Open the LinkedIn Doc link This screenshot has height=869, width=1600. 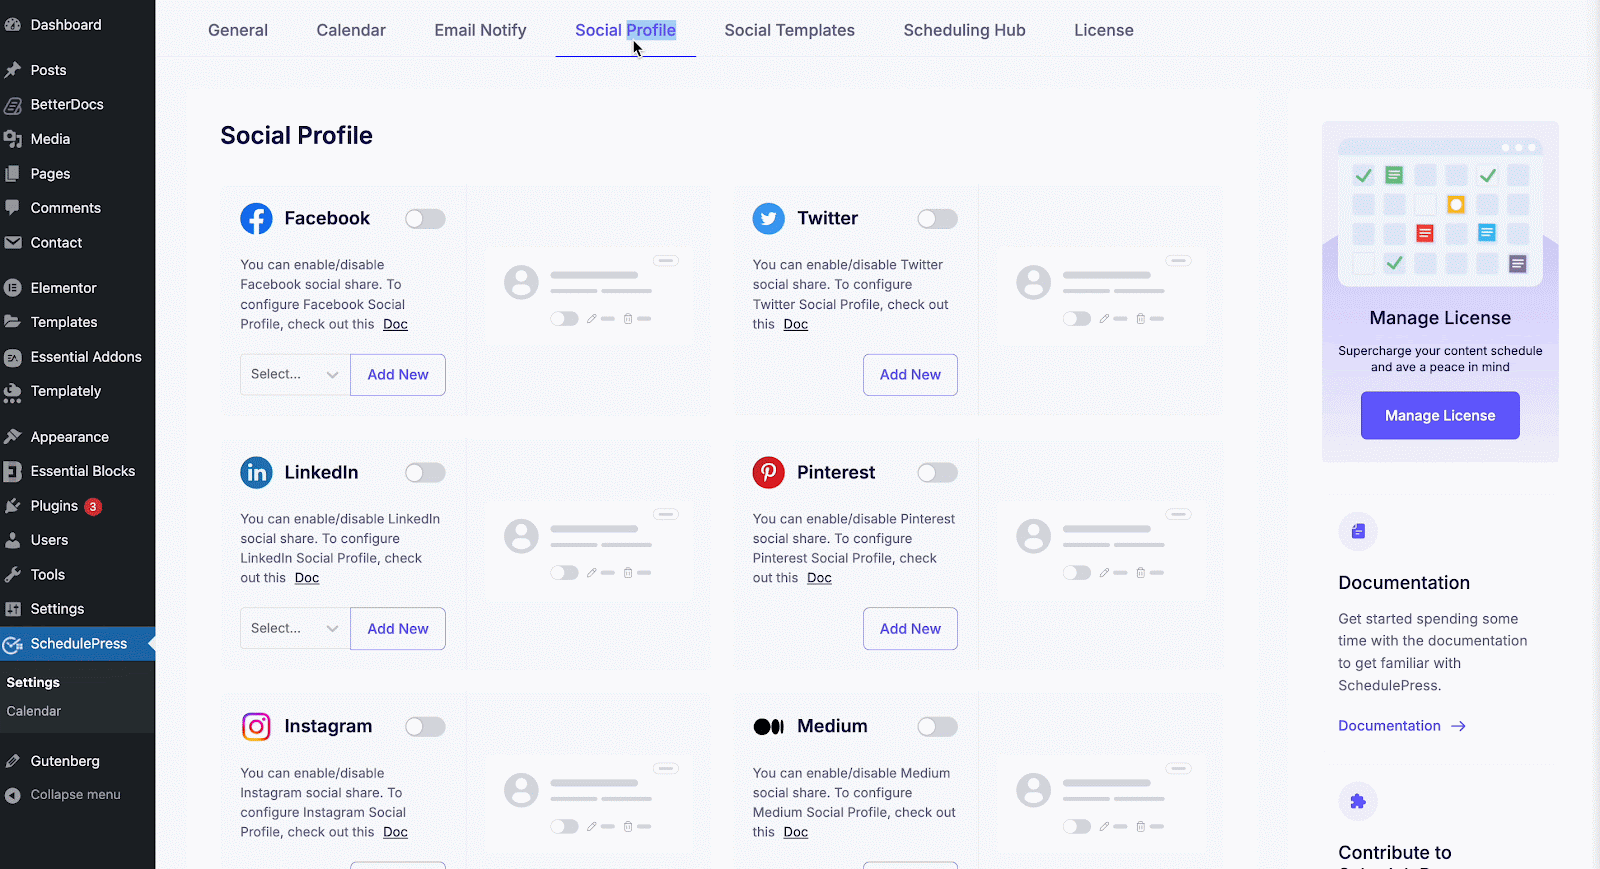[307, 578]
